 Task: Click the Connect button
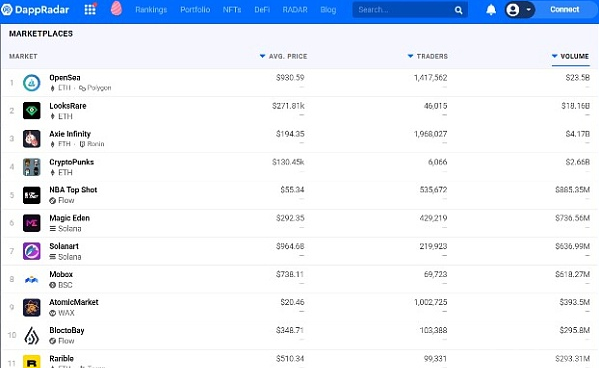point(565,10)
